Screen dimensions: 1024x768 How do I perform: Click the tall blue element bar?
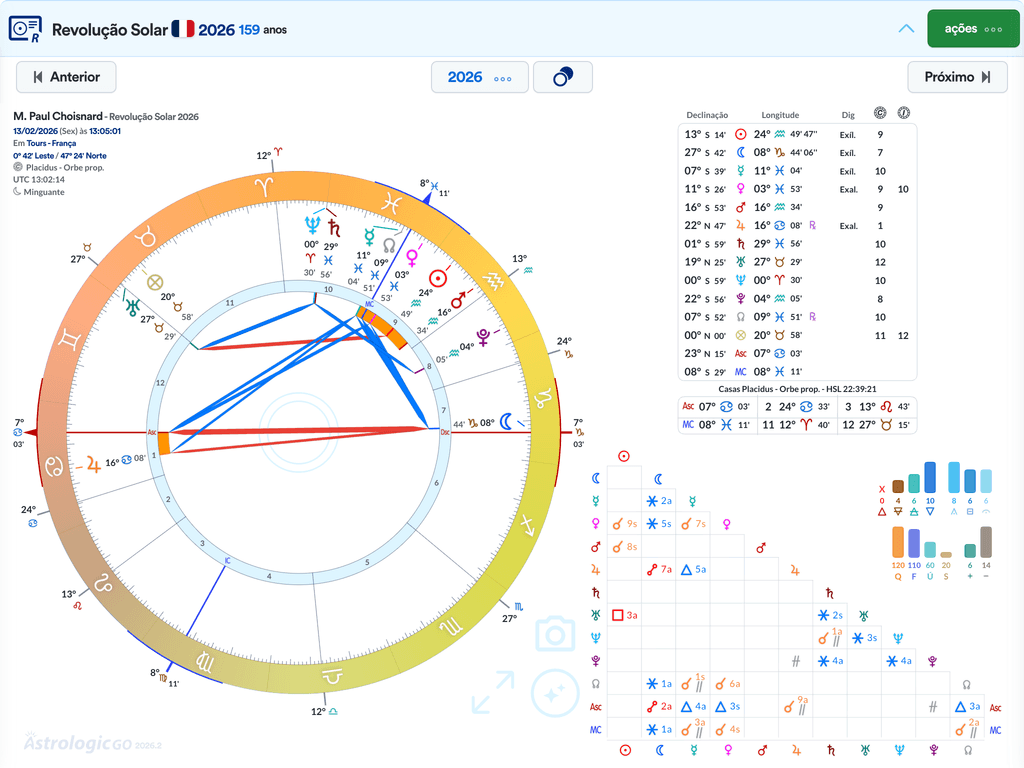(x=930, y=477)
